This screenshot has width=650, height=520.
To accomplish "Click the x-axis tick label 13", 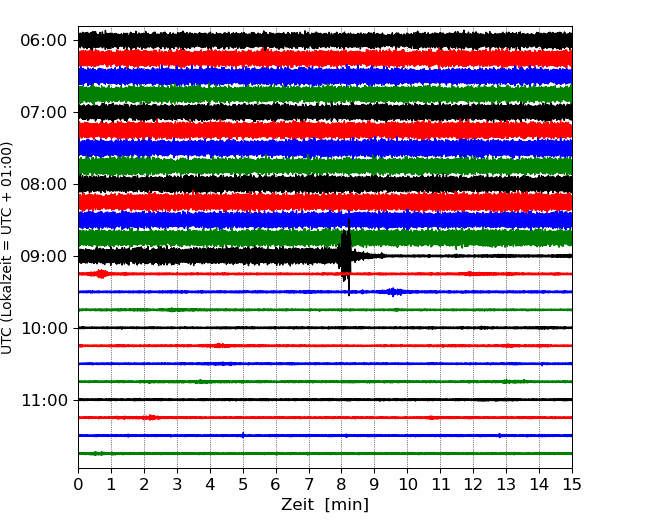I will point(506,484).
